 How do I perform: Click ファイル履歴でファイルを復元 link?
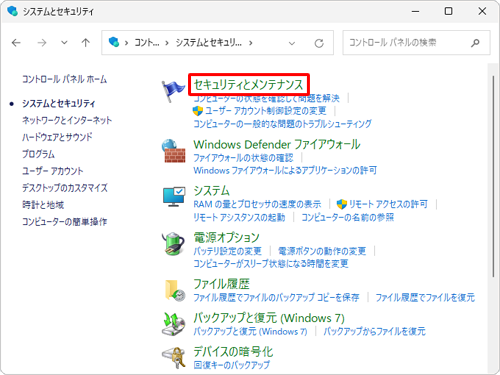425,297
